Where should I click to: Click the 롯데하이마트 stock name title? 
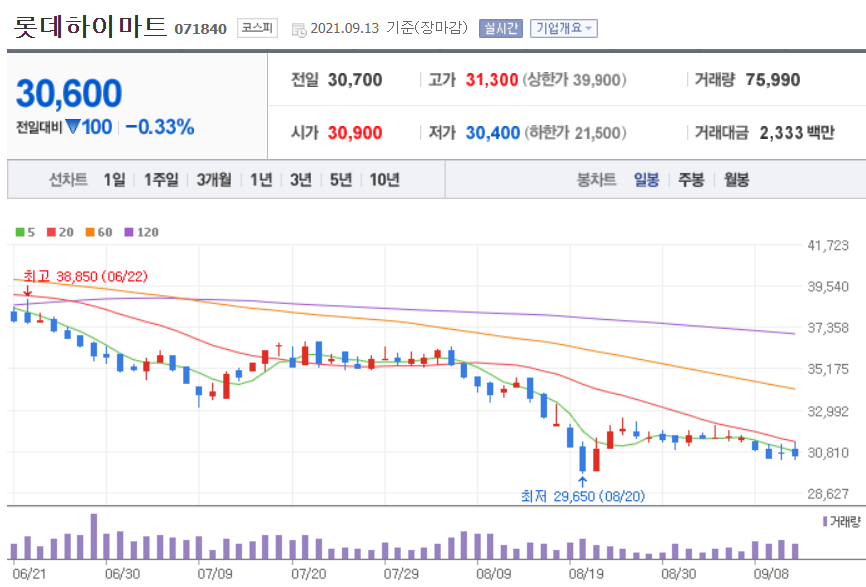tap(90, 27)
